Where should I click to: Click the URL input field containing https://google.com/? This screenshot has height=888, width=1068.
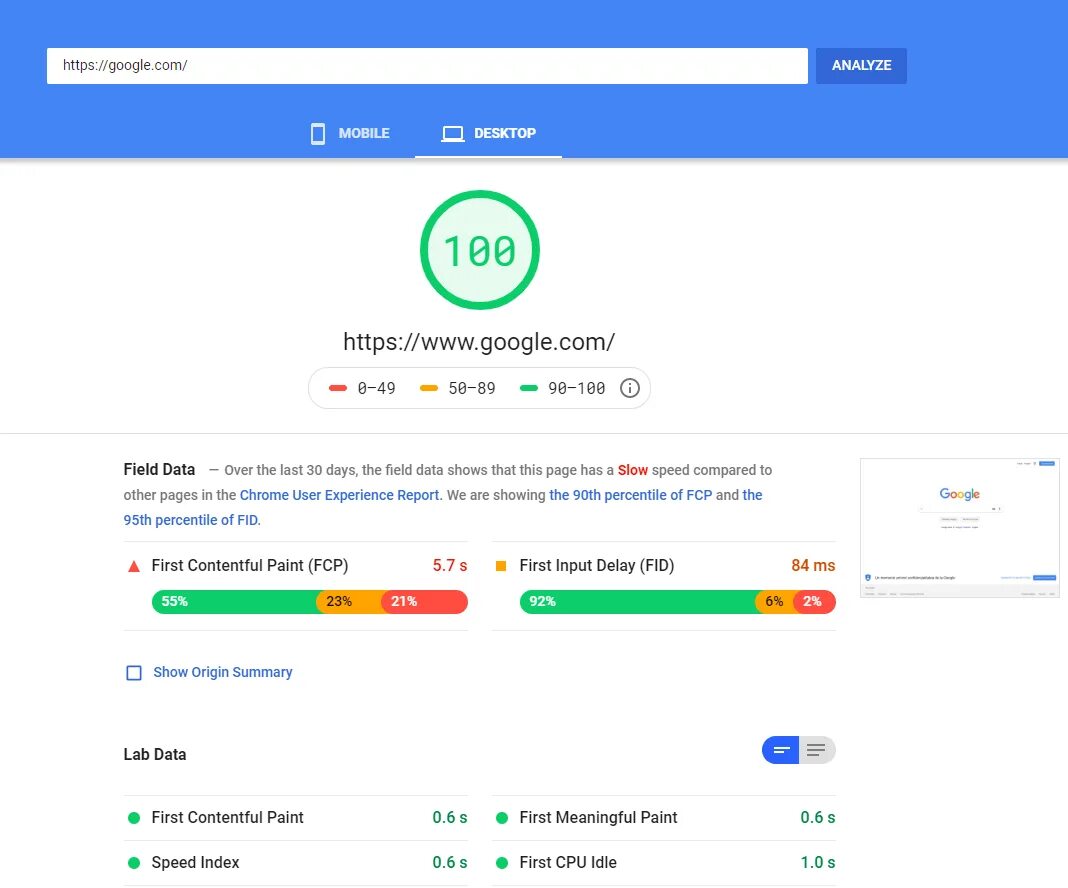(427, 65)
